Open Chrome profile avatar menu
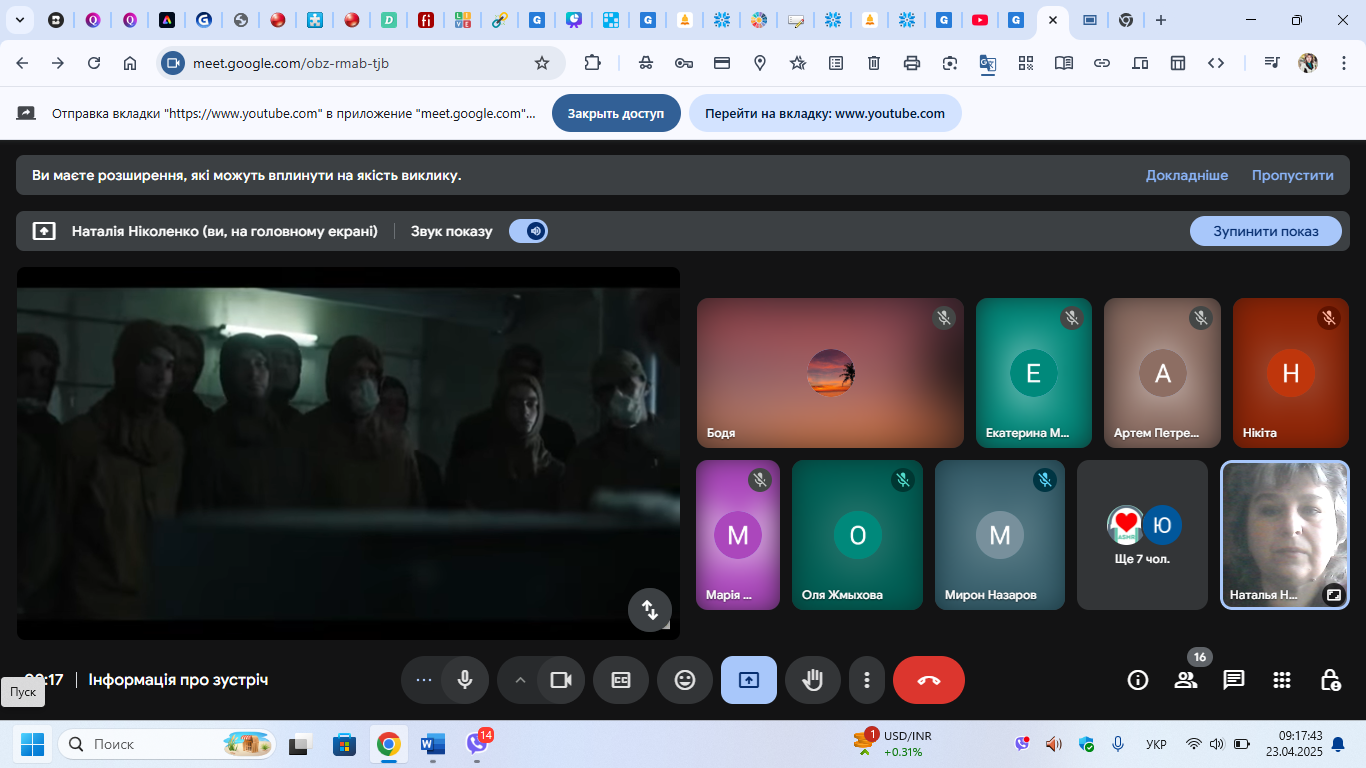Image resolution: width=1366 pixels, height=768 pixels. tap(1308, 63)
